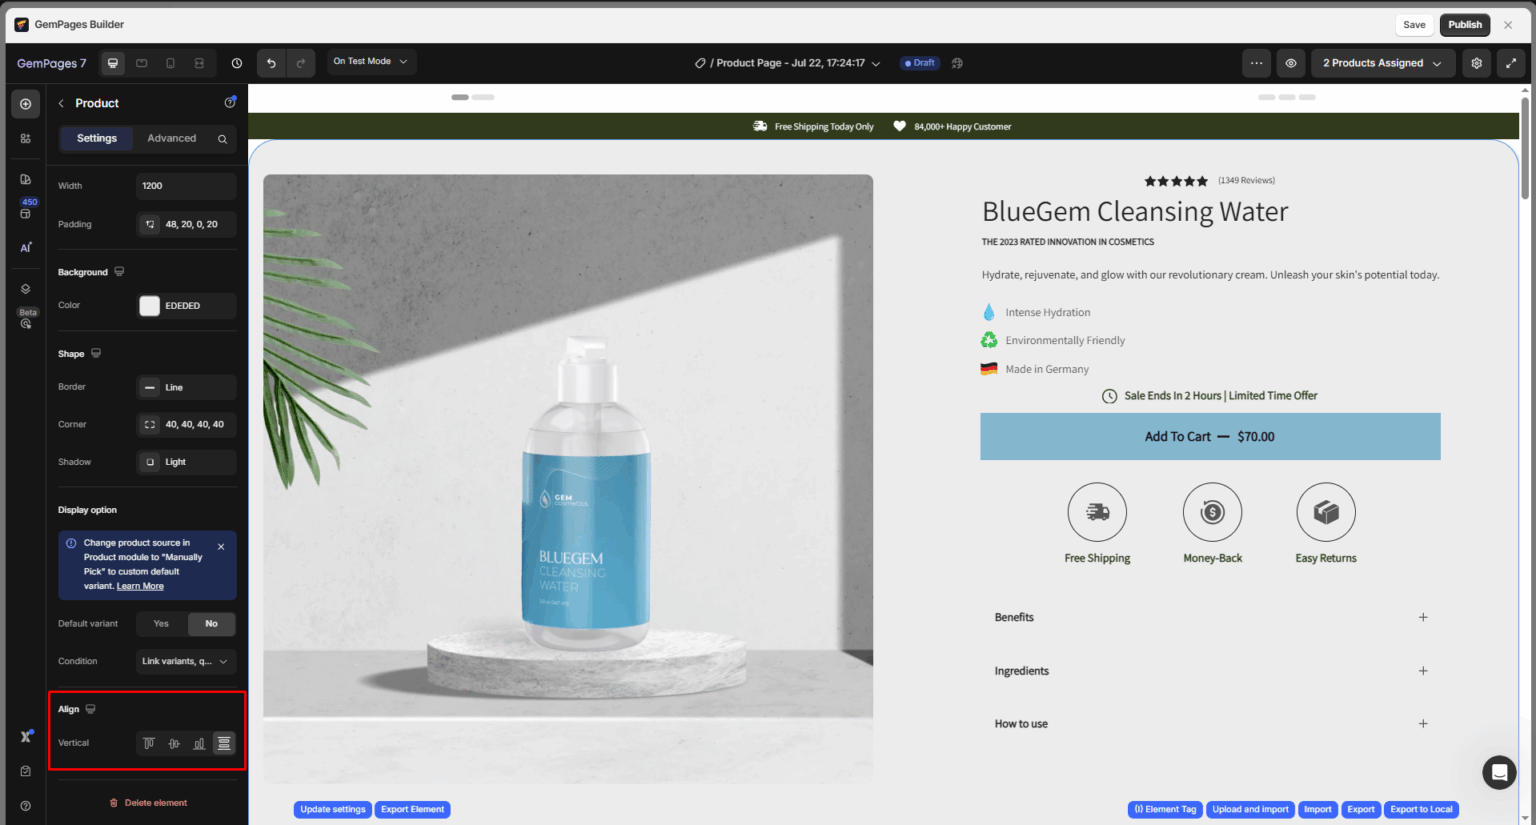The width and height of the screenshot is (1536, 825).
Task: Click the Width input field
Action: 186,186
